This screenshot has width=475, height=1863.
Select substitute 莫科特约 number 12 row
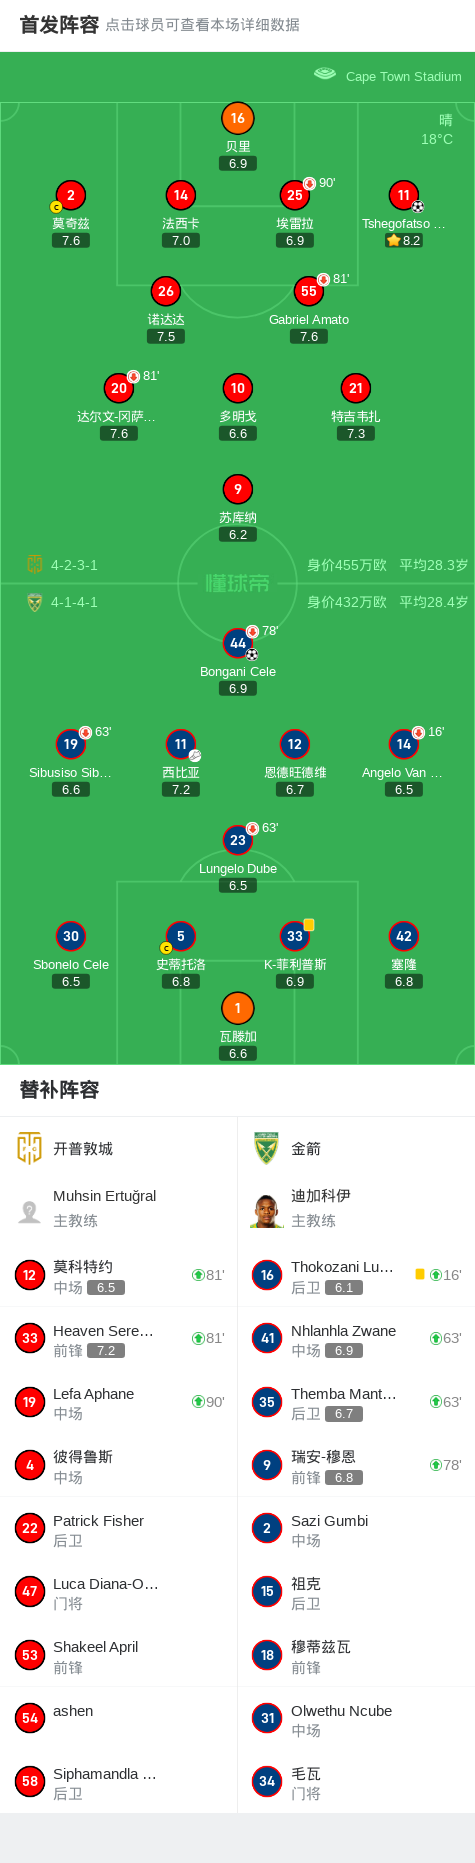118,1275
